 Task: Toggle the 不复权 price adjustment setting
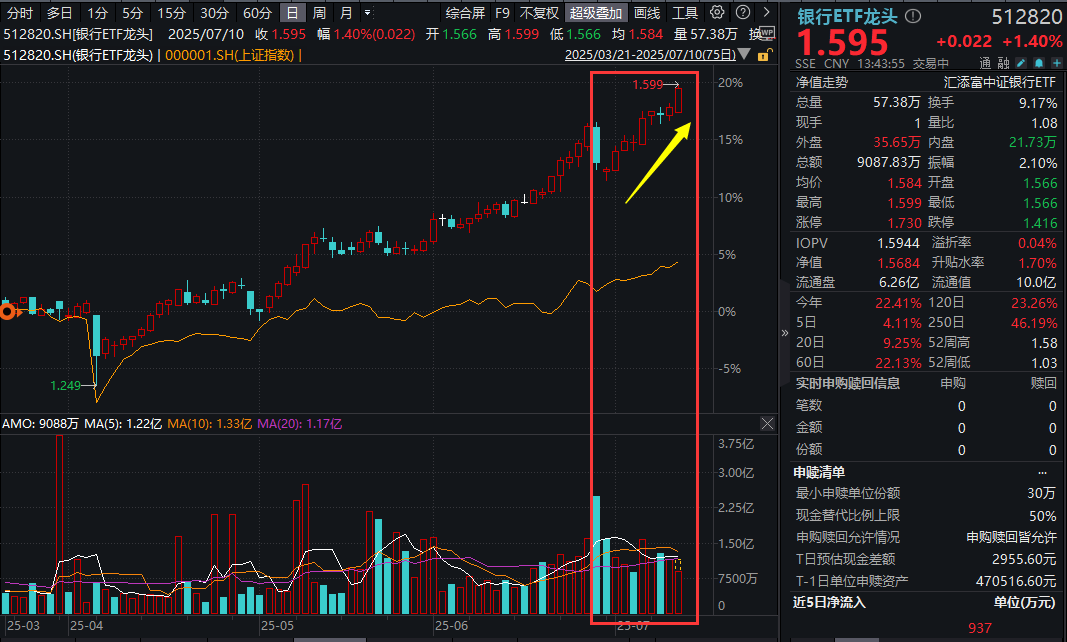(537, 12)
